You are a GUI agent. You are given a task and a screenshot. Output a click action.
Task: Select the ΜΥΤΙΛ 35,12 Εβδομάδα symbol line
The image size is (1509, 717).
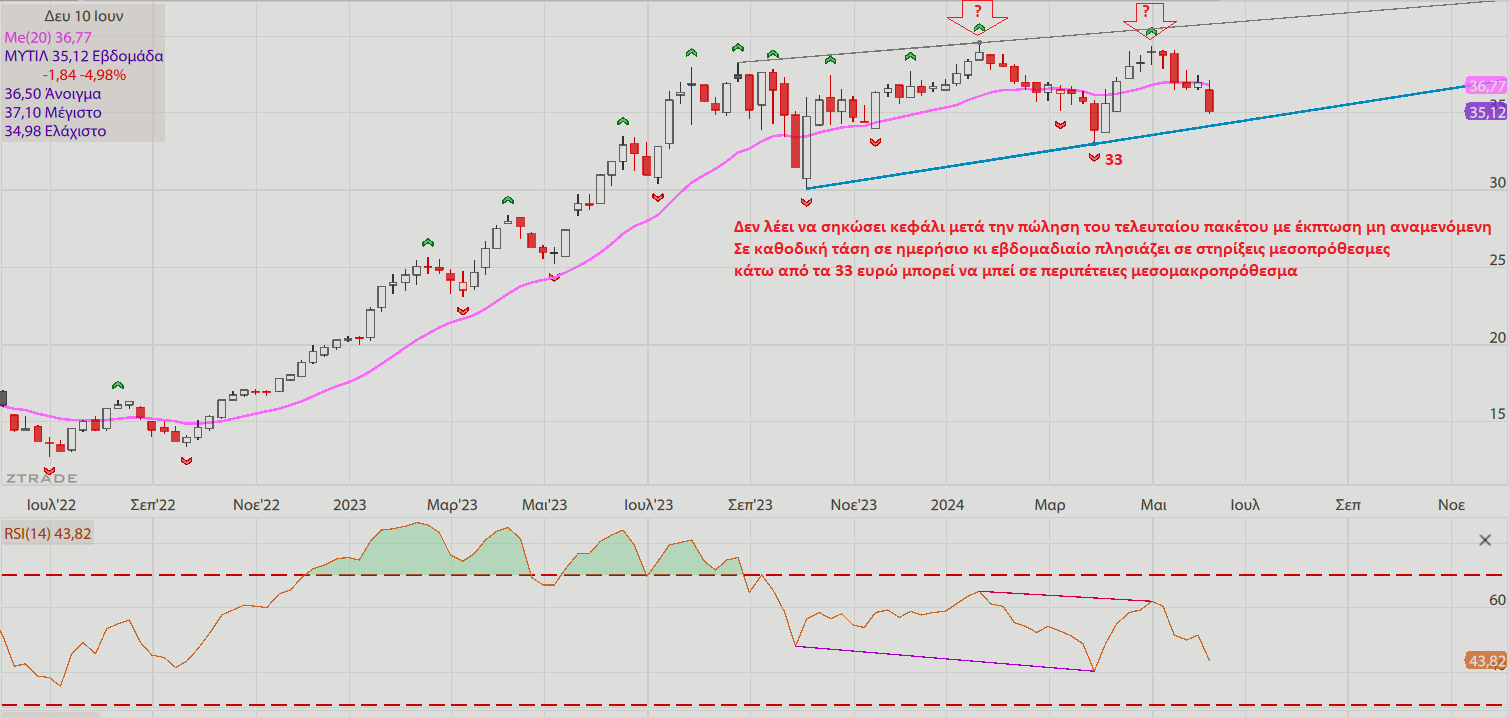pos(84,56)
